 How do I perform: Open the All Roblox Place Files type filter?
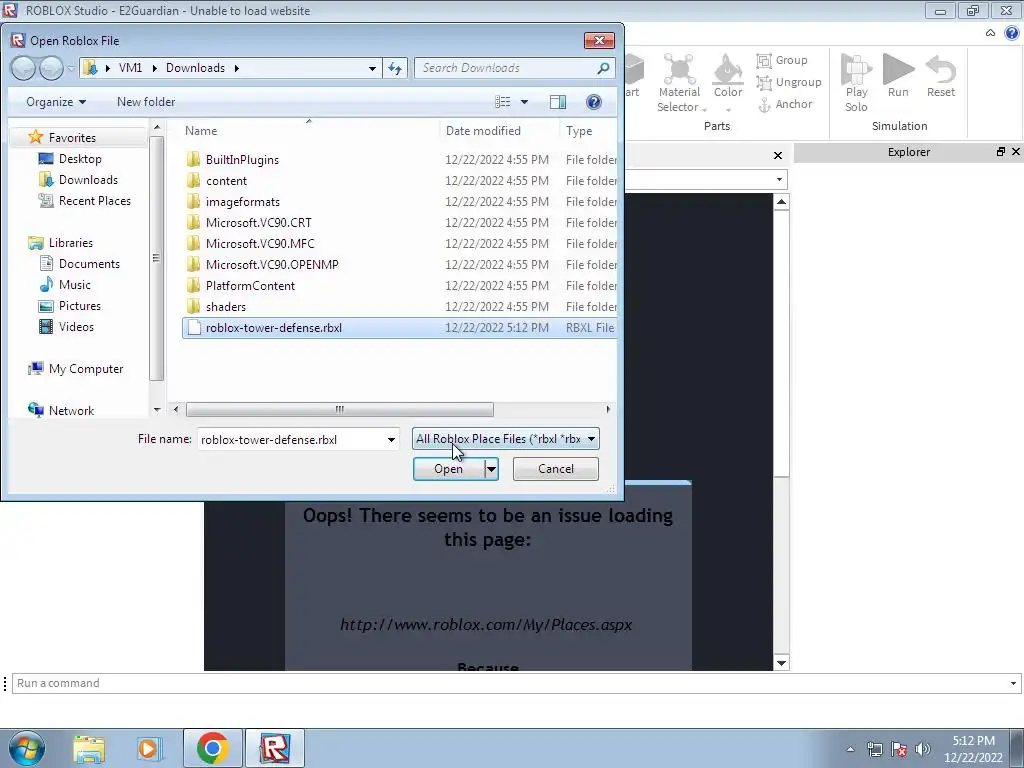[505, 439]
